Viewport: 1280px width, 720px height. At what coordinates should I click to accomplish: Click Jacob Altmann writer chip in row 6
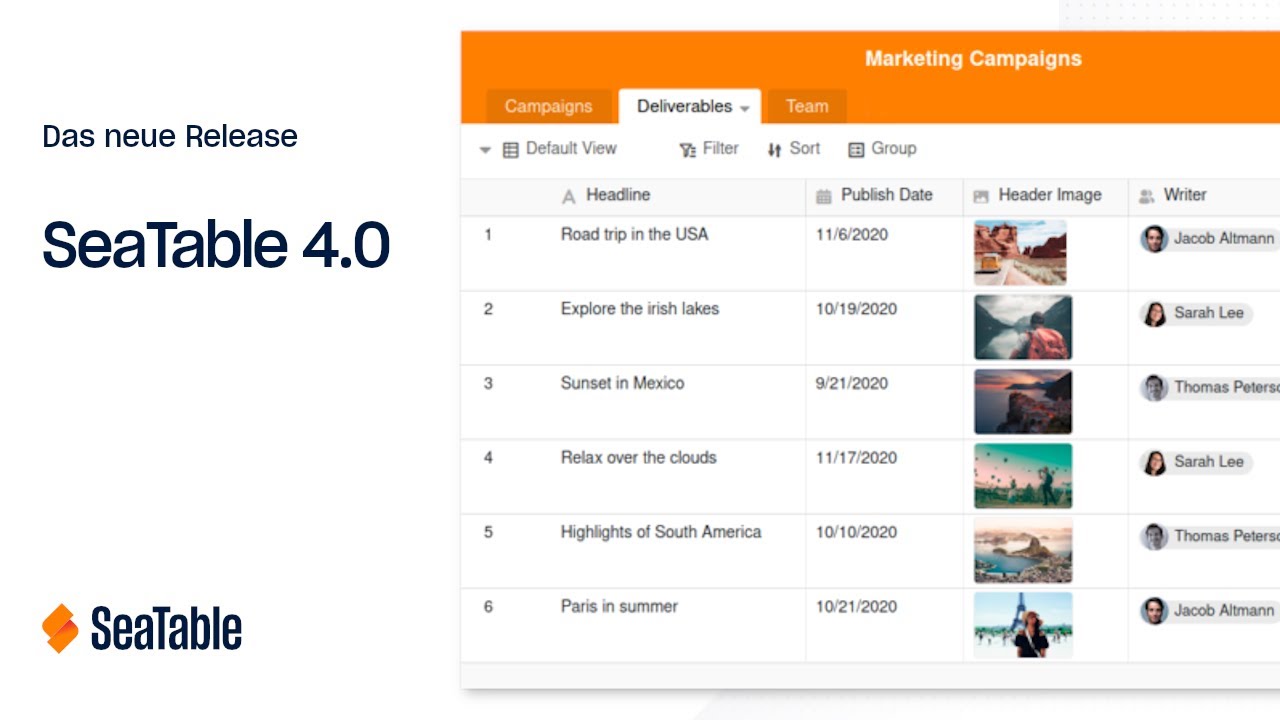click(x=1209, y=610)
